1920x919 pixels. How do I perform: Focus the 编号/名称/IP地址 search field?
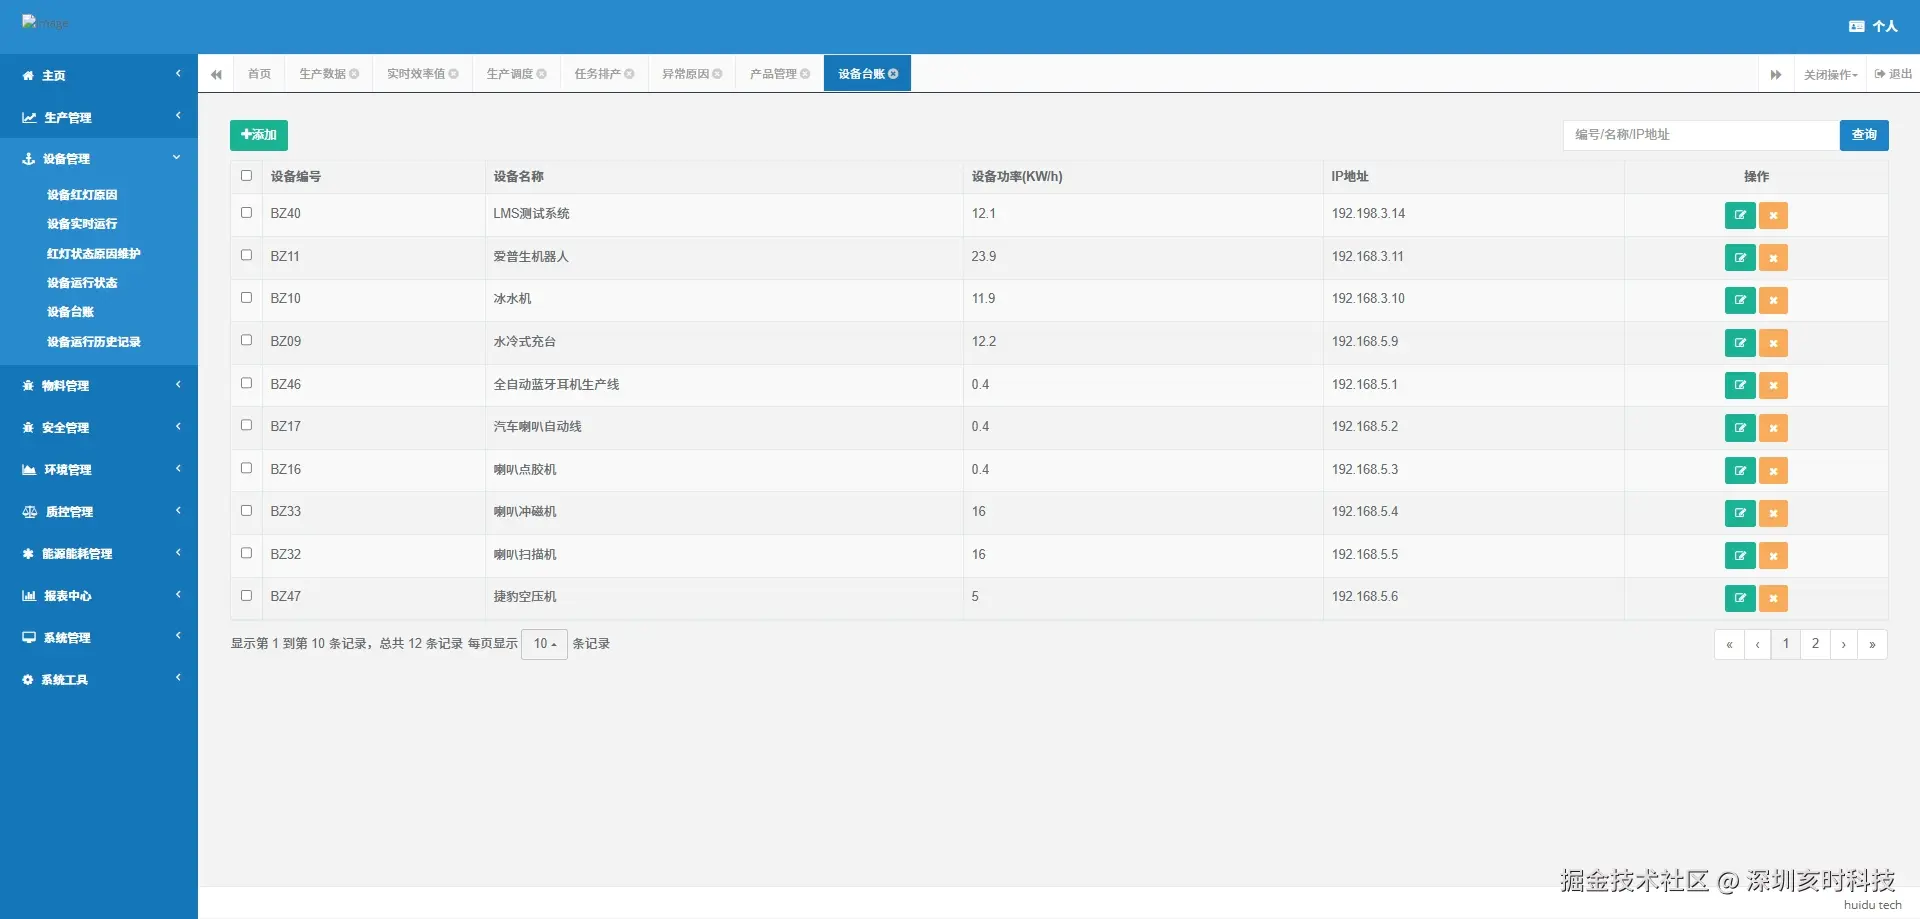(1701, 135)
